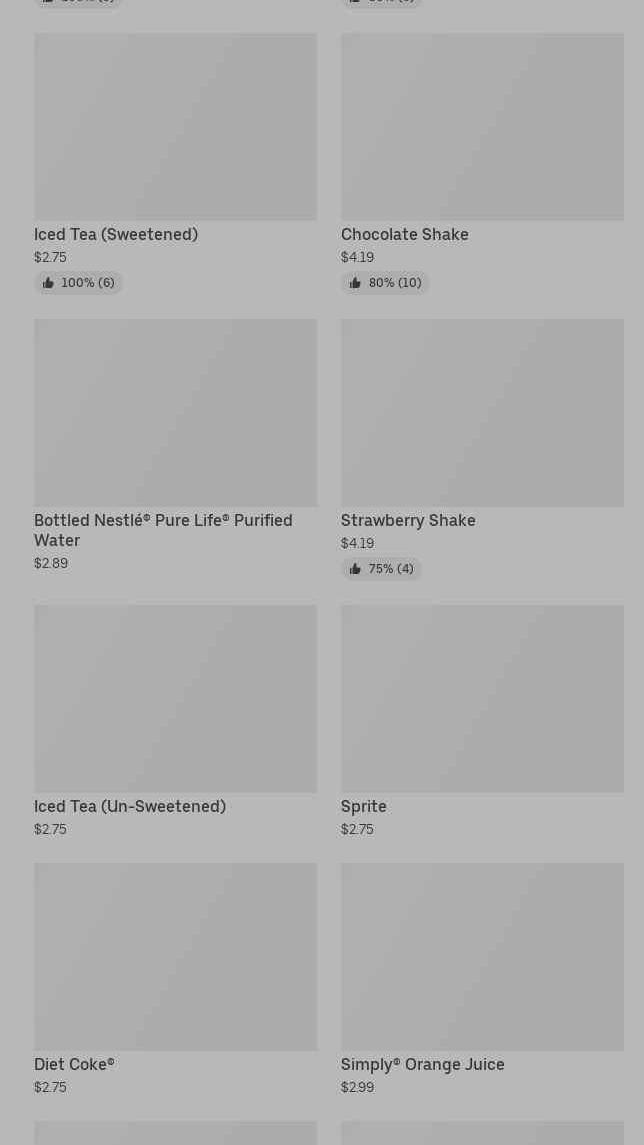
Task: Click the $2.89 bottled water price
Action: [x=51, y=564]
